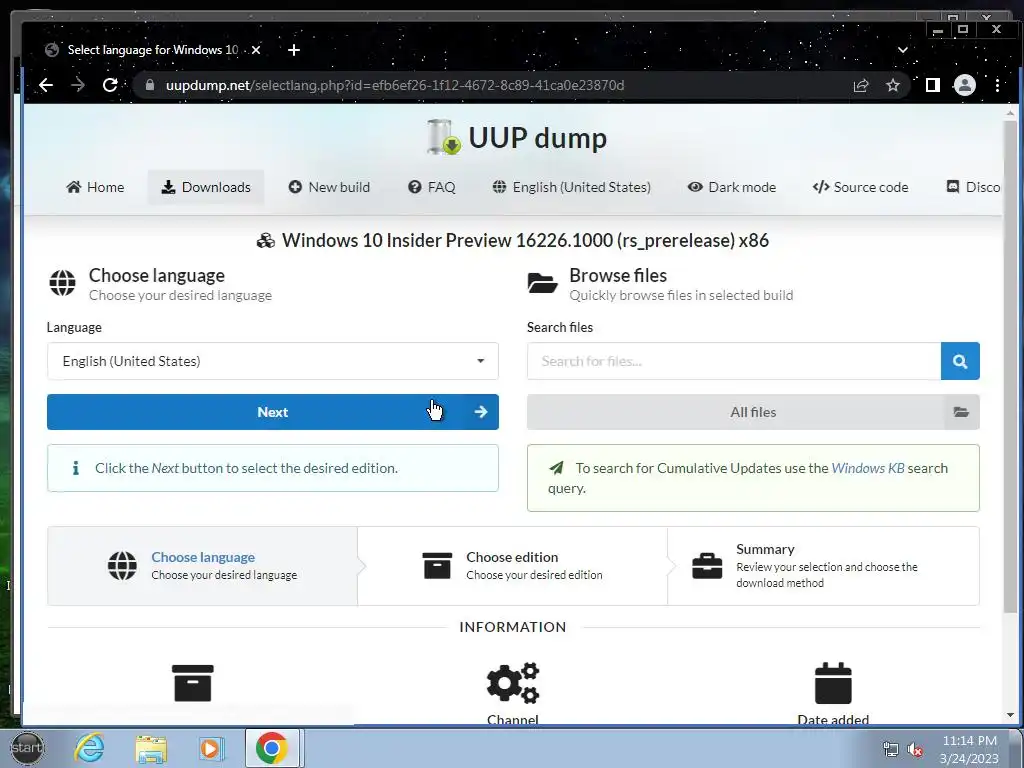Launch Internet Explorer from the taskbar
This screenshot has width=1024, height=768.
pos(89,748)
